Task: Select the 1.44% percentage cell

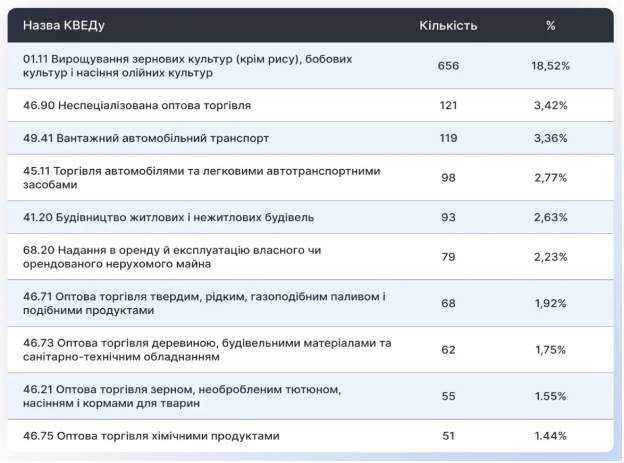Action: pos(550,436)
